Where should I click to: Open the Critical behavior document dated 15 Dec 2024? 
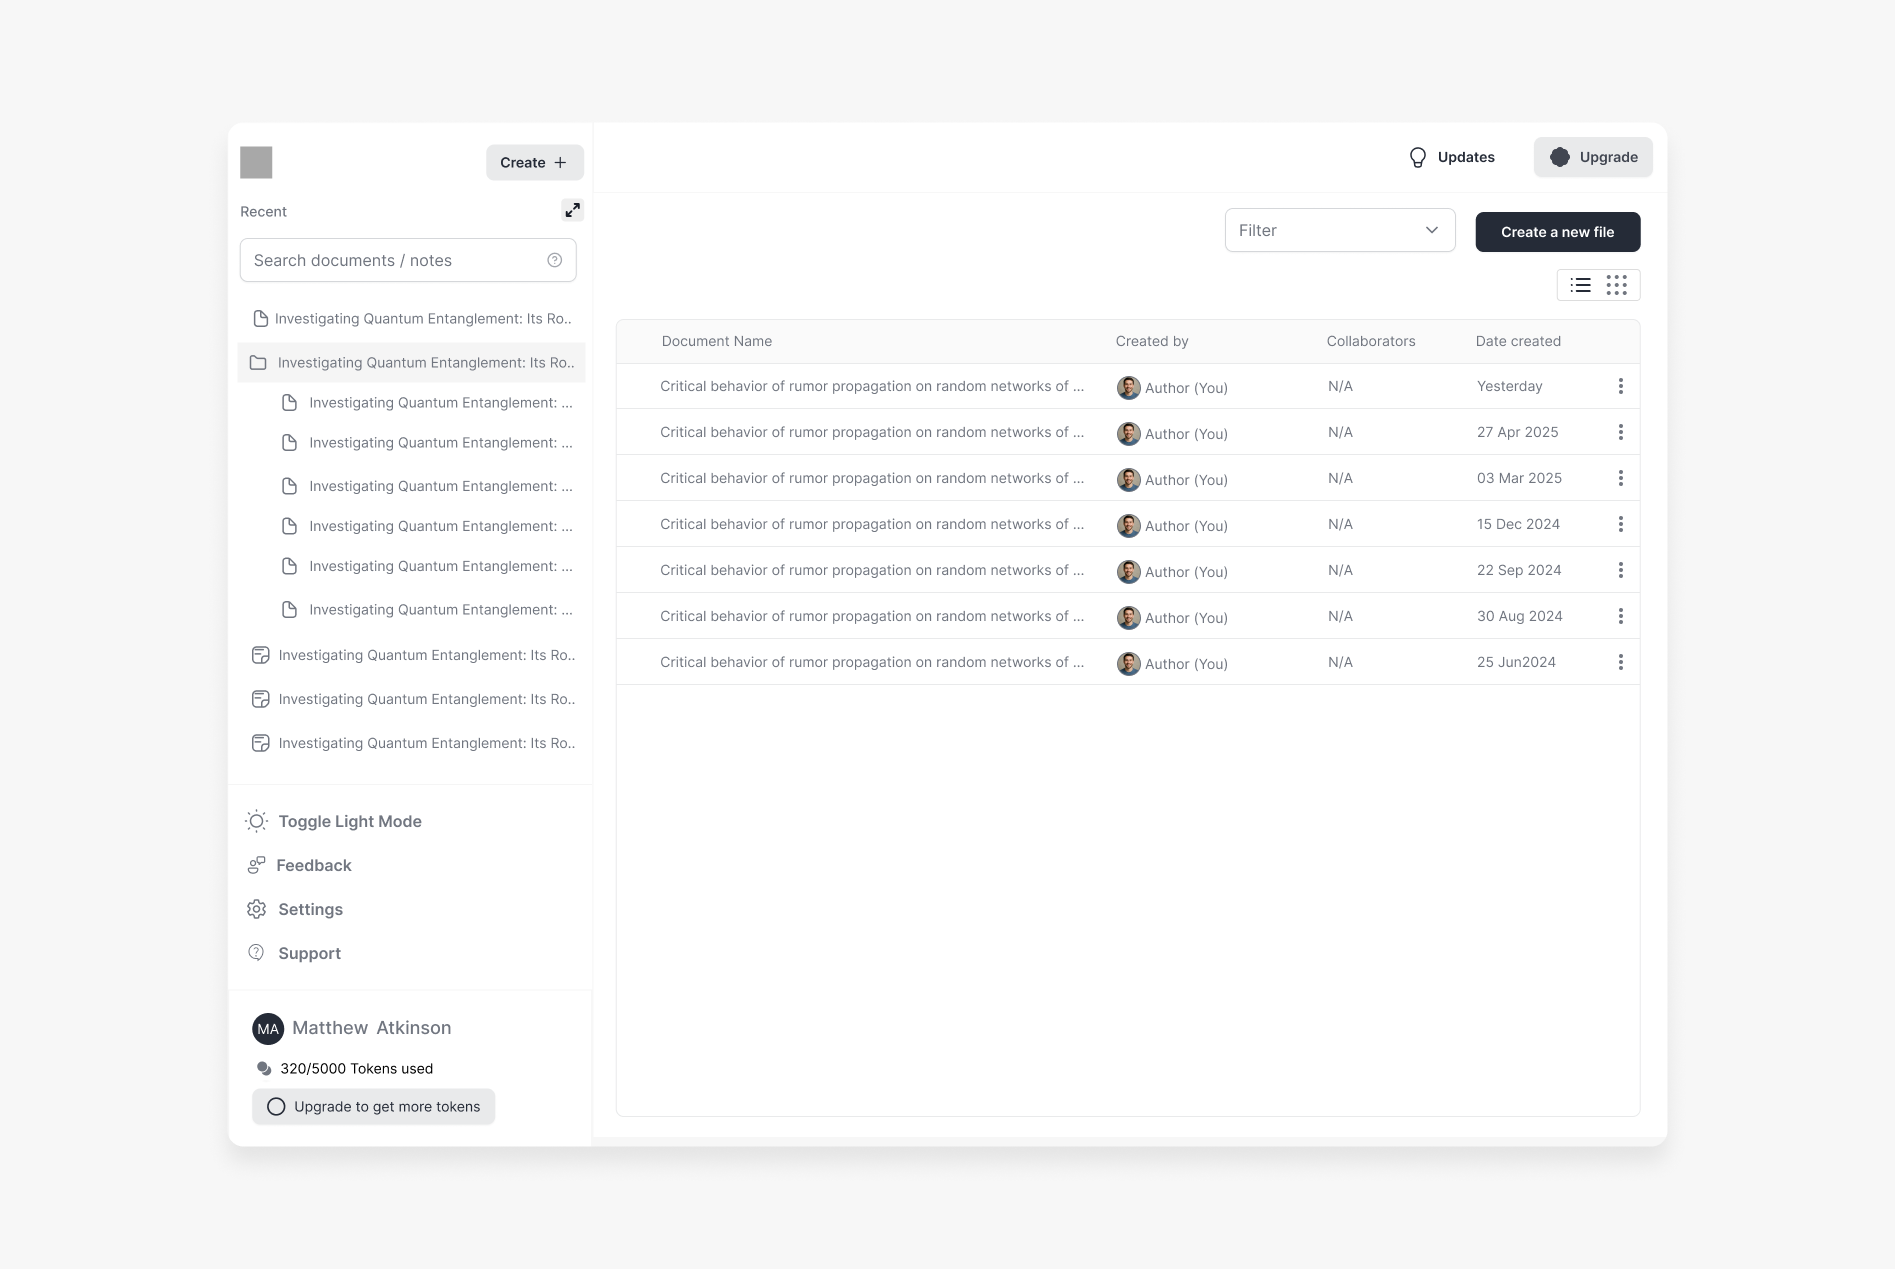click(872, 524)
